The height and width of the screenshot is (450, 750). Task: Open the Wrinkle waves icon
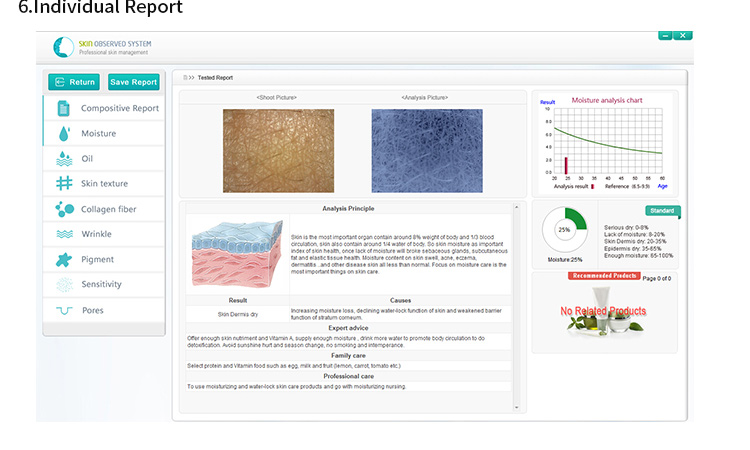[x=64, y=234]
